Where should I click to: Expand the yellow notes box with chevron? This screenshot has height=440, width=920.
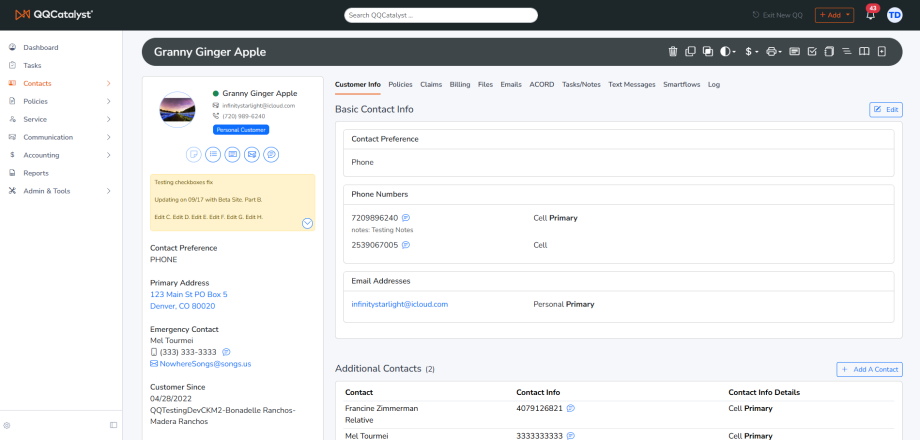(x=307, y=223)
